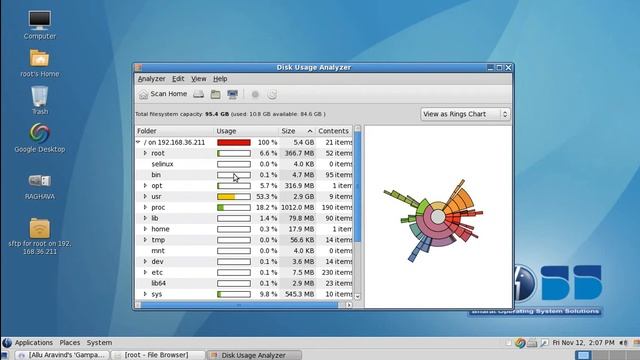Screen dimensions: 640x360
Task: Click the Scan Home toolbar button
Action: (x=163, y=94)
